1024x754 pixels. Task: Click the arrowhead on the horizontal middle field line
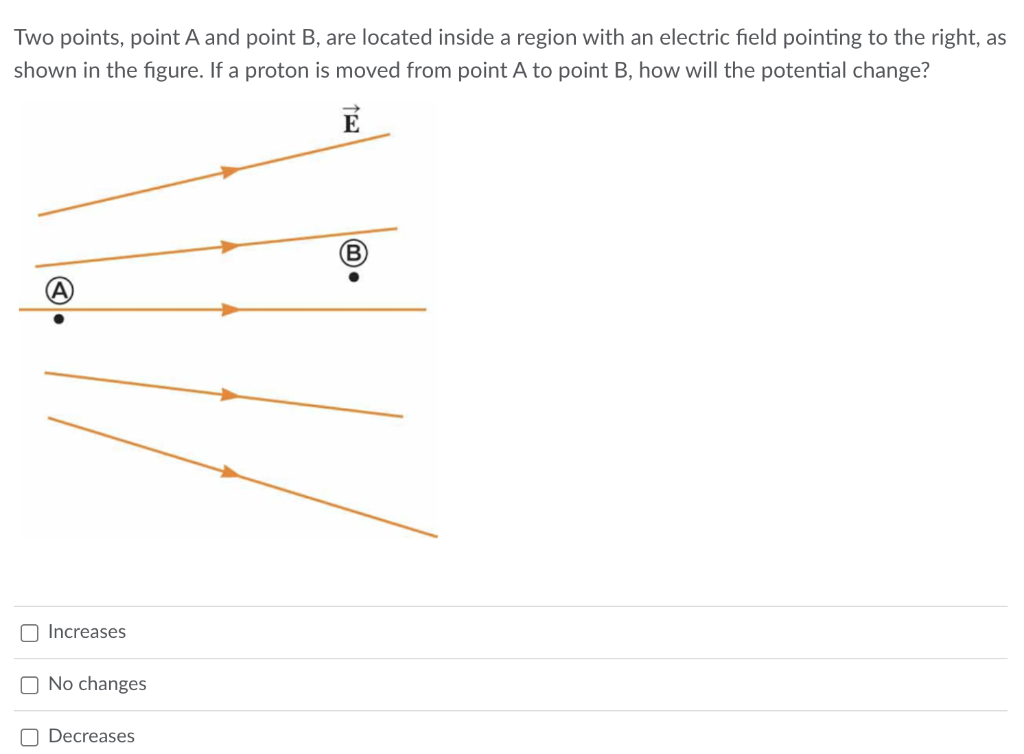(x=228, y=308)
